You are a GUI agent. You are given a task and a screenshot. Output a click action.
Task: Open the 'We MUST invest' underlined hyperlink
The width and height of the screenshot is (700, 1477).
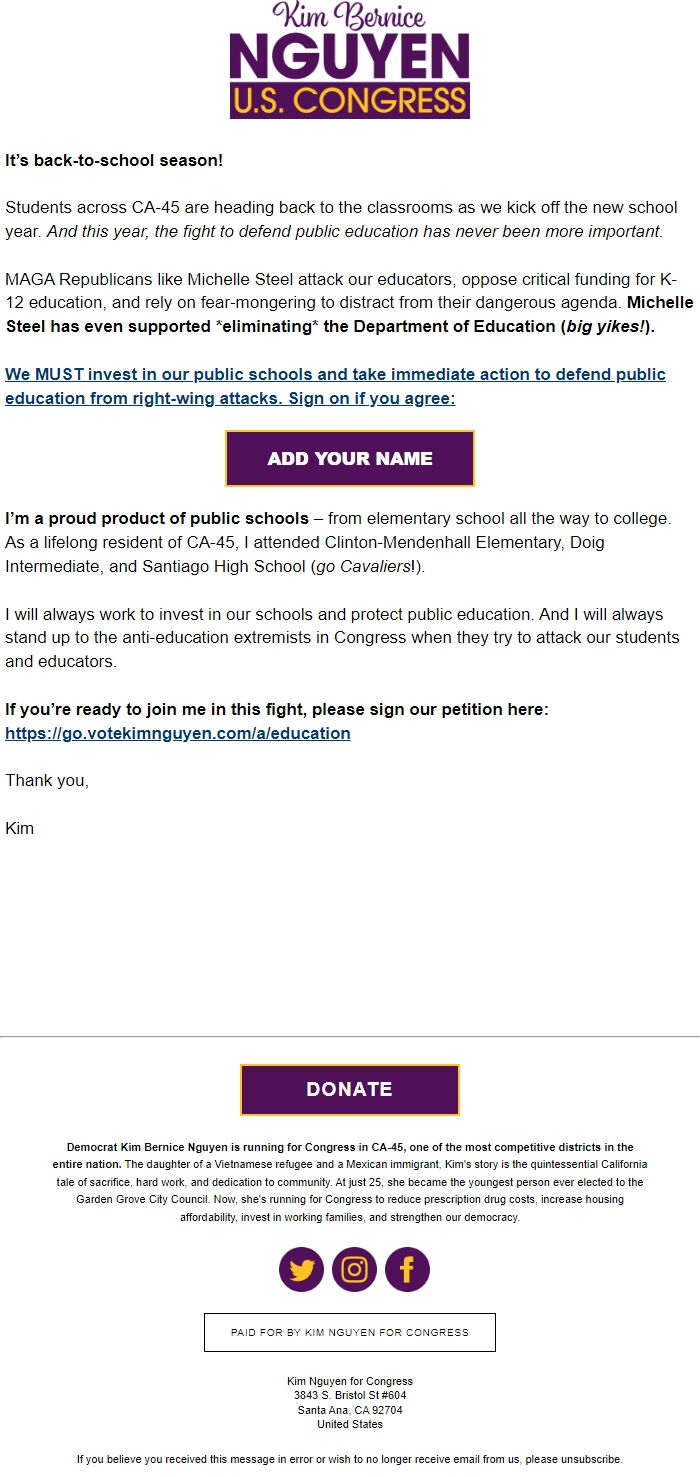point(336,374)
